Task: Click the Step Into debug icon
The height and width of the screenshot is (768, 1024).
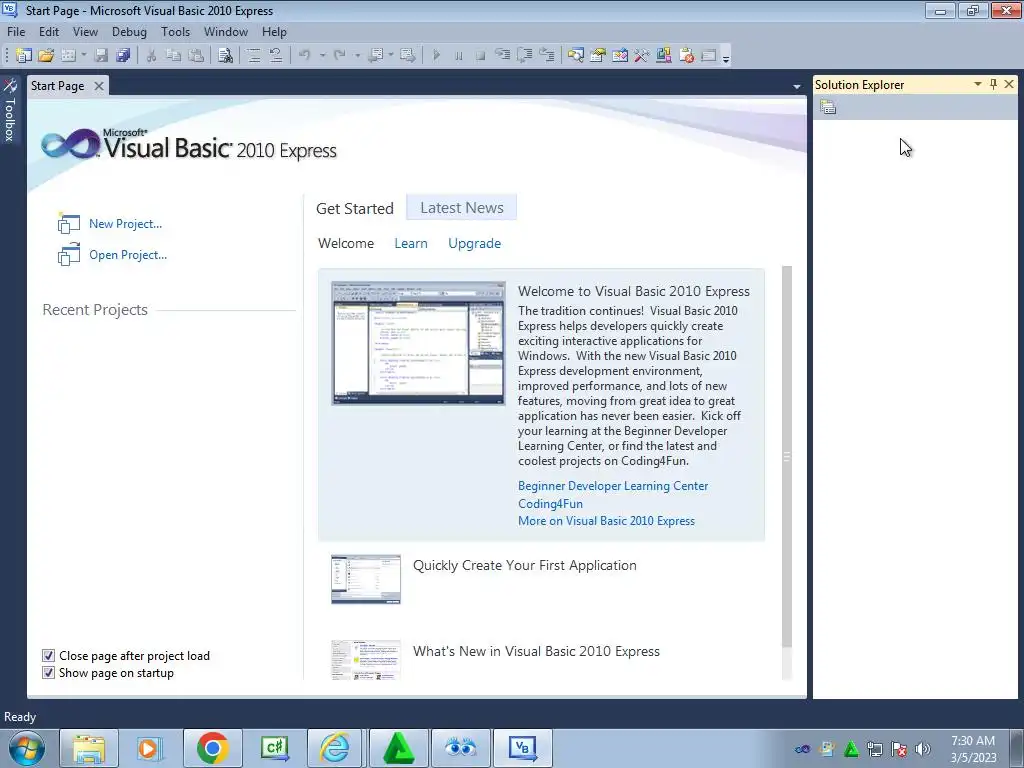Action: [x=502, y=56]
